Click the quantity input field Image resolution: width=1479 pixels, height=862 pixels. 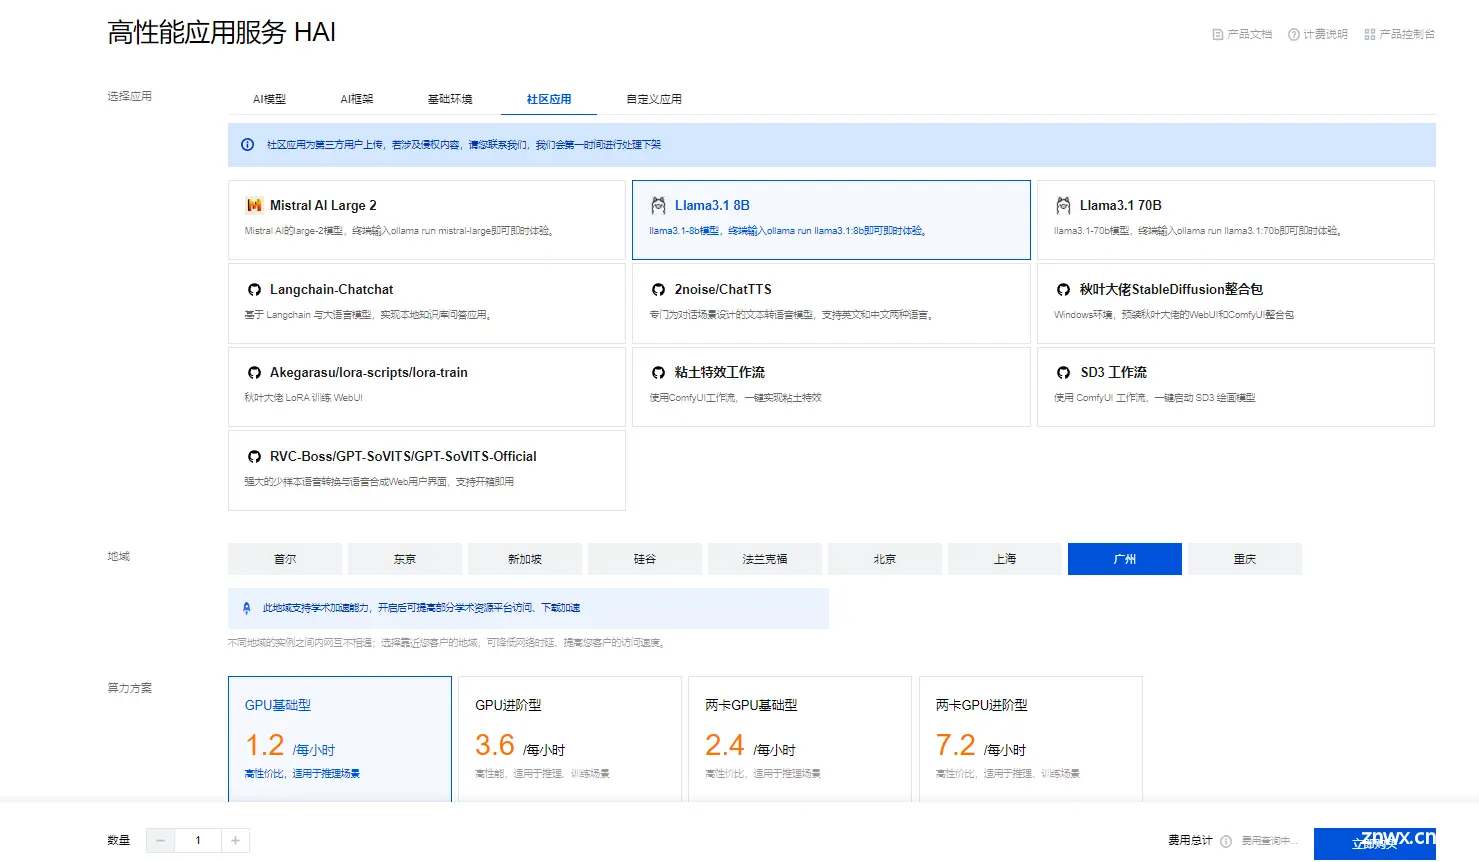click(198, 841)
